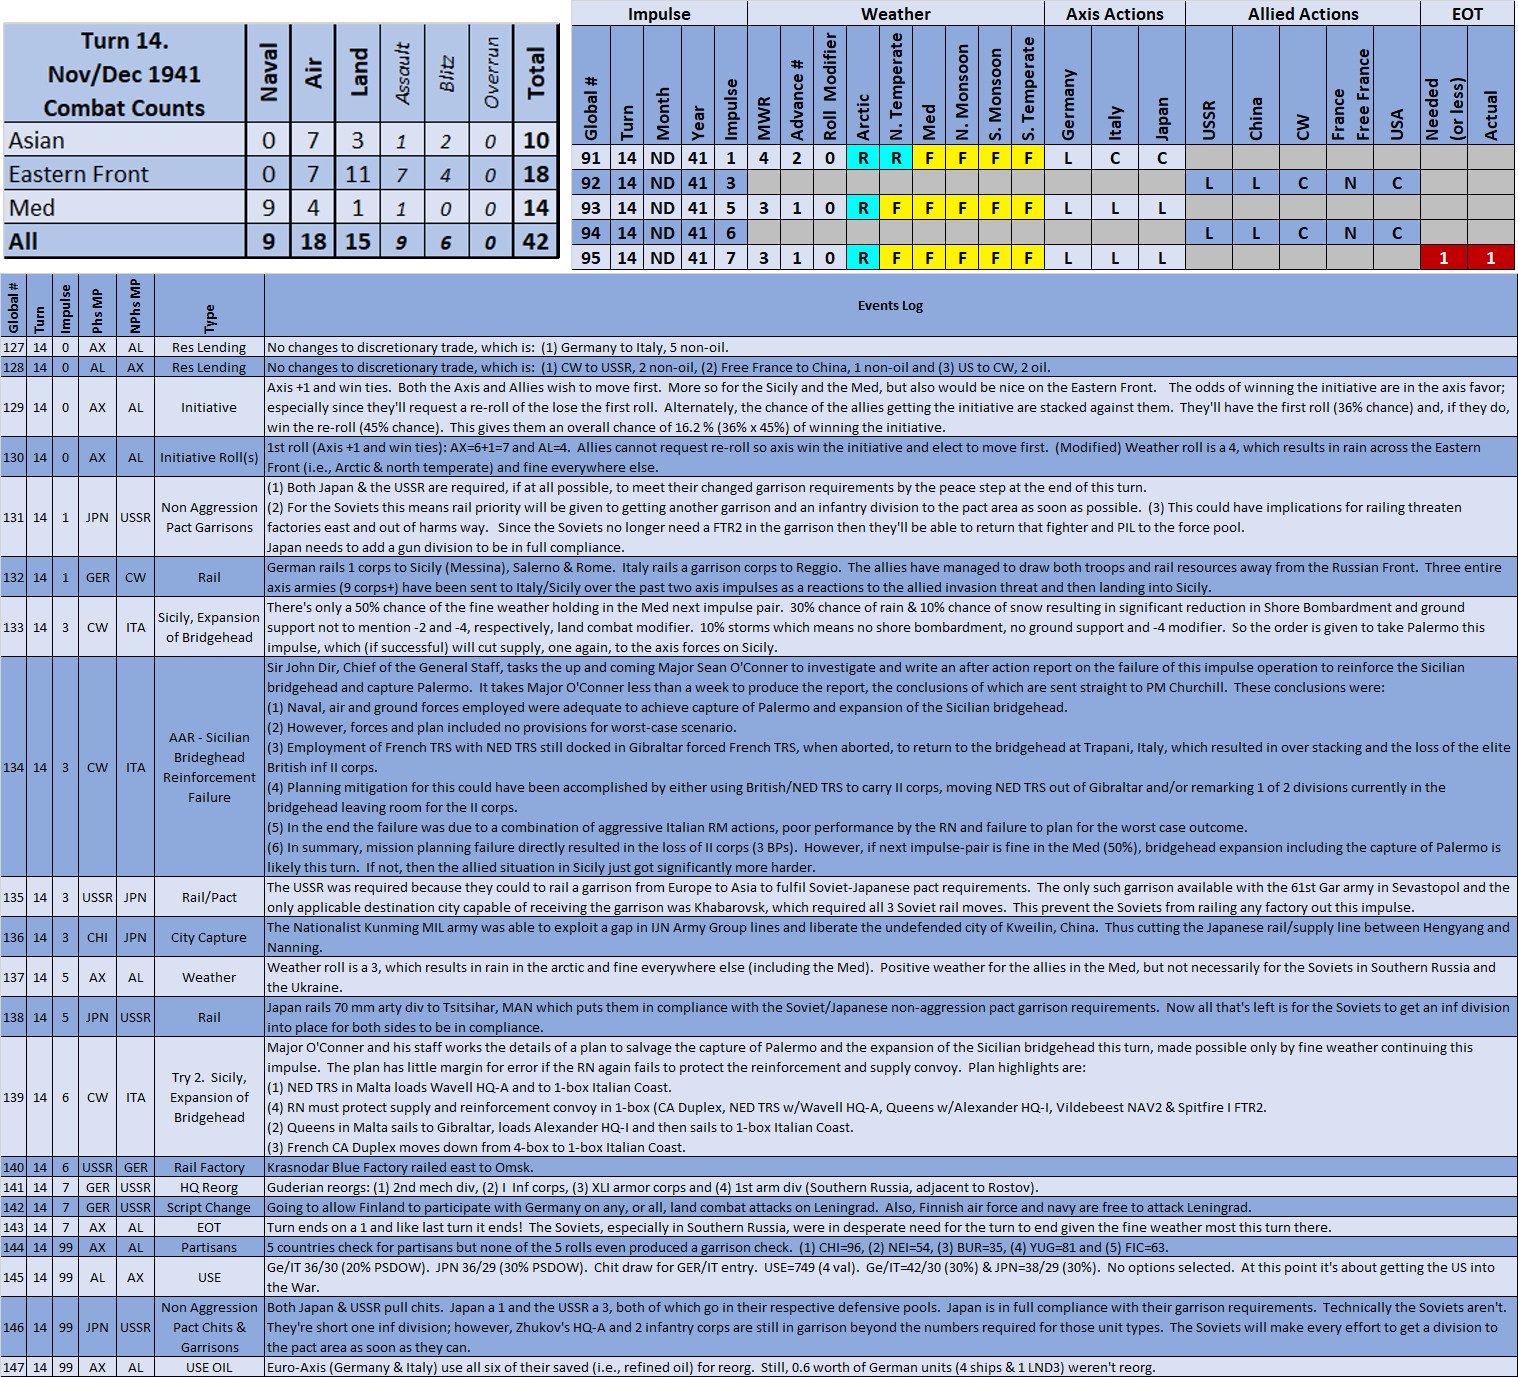The image size is (1518, 1377).
Task: Click Global # cell "95" in impulse table
Action: click(x=591, y=258)
